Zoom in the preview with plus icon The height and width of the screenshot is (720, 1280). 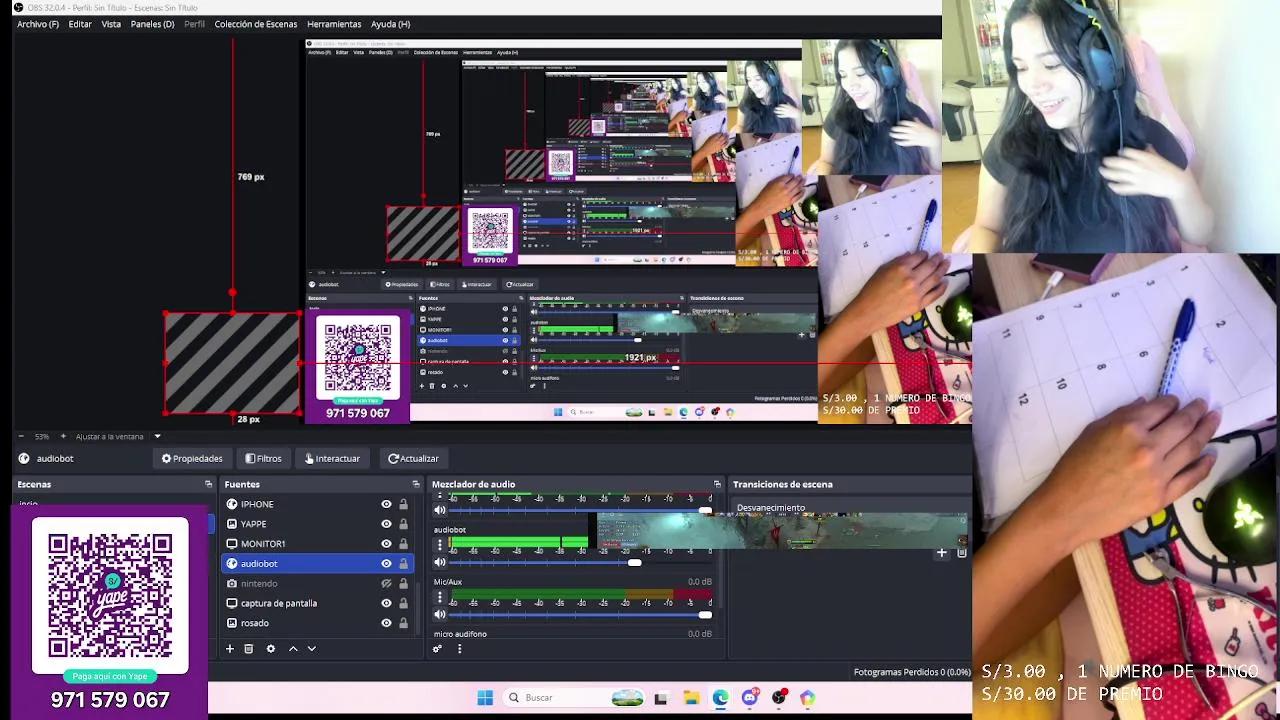tap(63, 436)
